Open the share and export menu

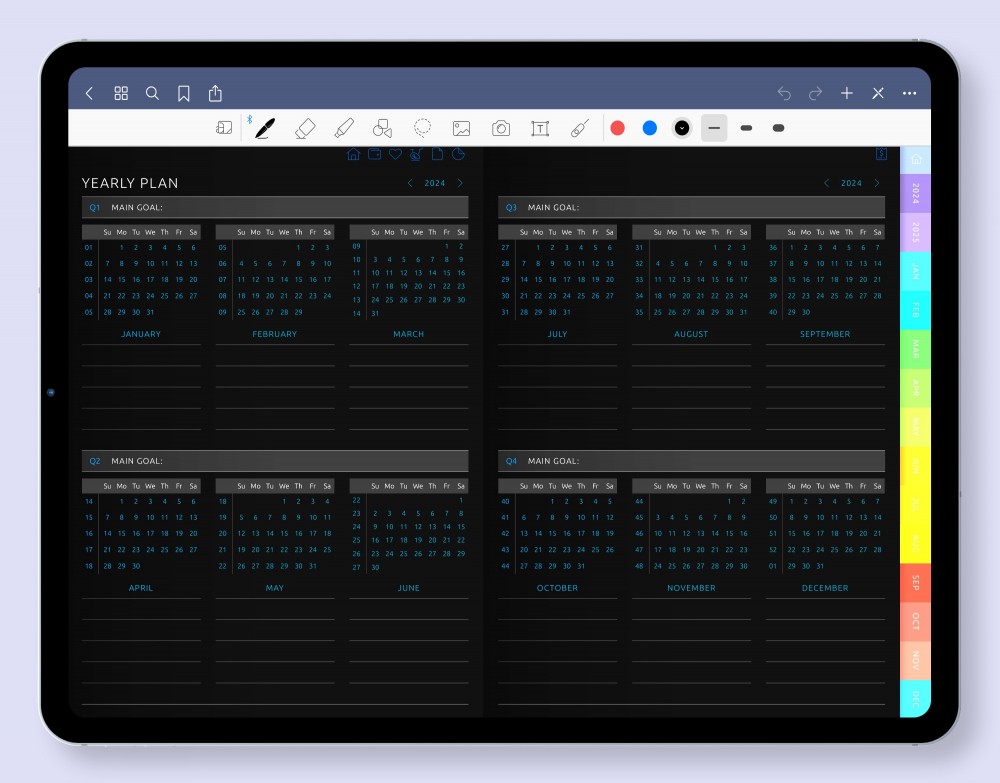[216, 93]
